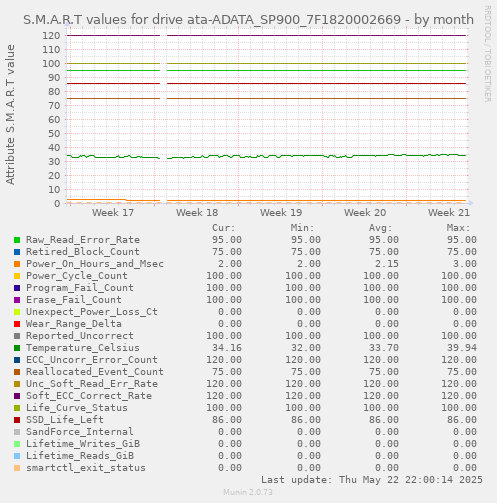Click the SSD_Life_Left dark red swatch
The width and height of the screenshot is (497, 503).
pos(17,420)
